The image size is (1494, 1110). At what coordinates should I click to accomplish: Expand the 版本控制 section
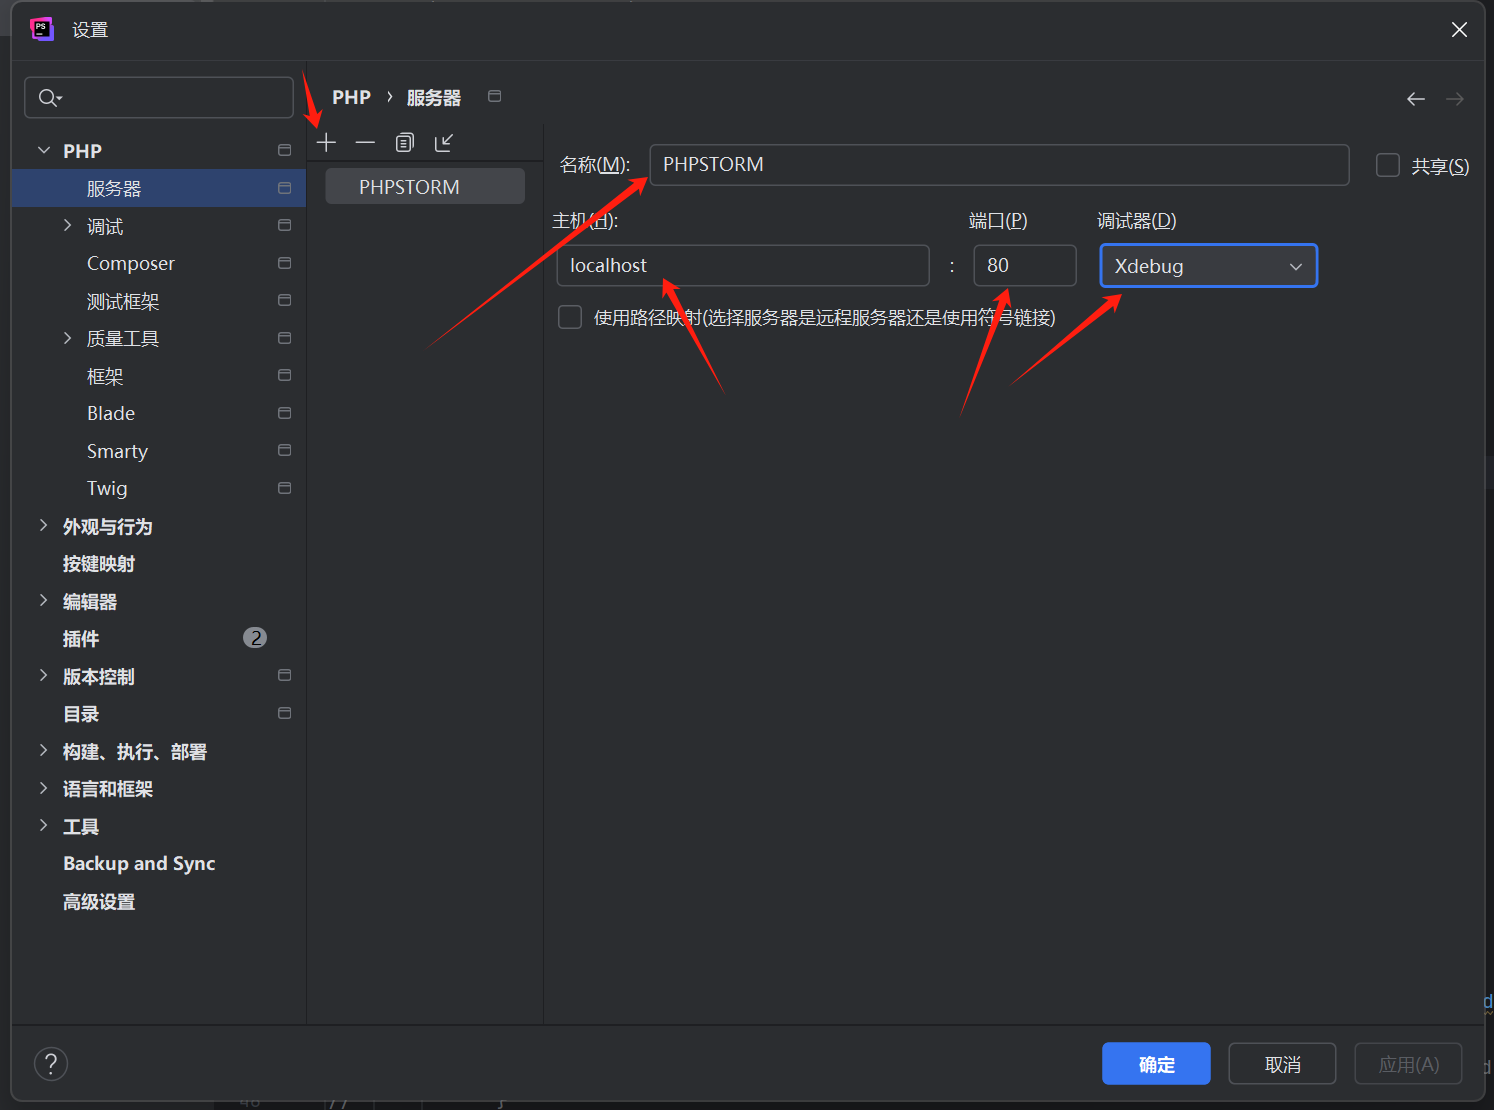[43, 676]
